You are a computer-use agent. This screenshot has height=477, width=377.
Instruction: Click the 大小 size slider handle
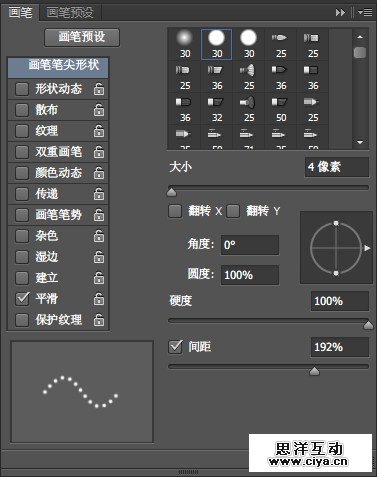point(171,192)
